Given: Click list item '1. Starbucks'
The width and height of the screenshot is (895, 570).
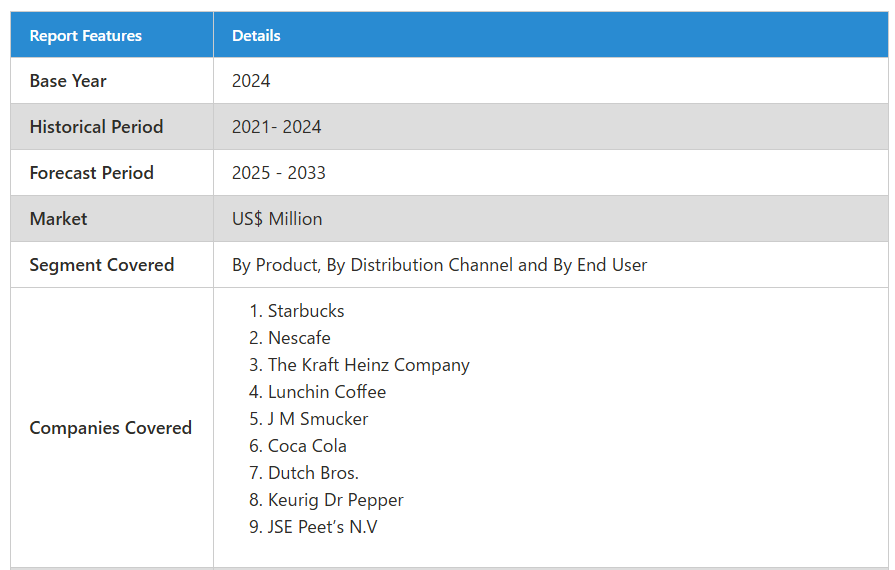Looking at the screenshot, I should (x=297, y=311).
